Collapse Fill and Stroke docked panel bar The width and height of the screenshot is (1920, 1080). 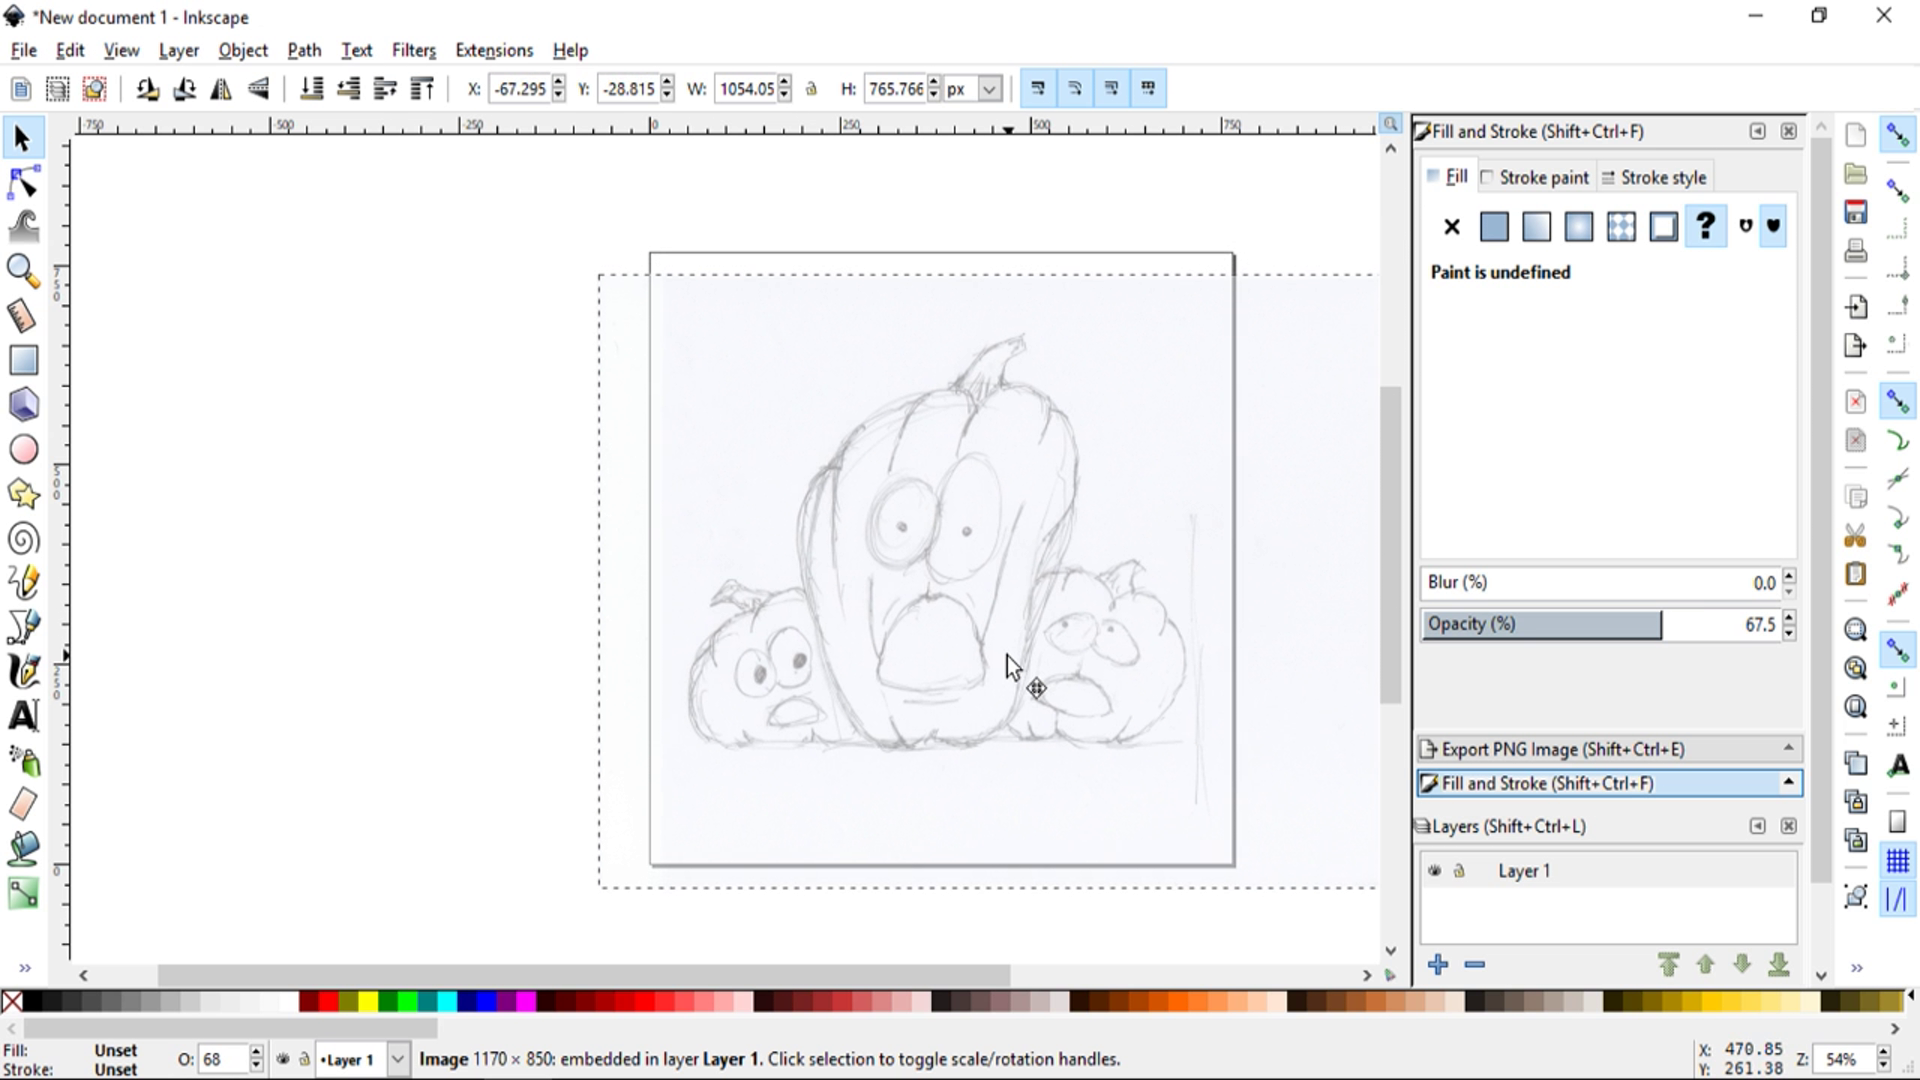tap(1610, 783)
